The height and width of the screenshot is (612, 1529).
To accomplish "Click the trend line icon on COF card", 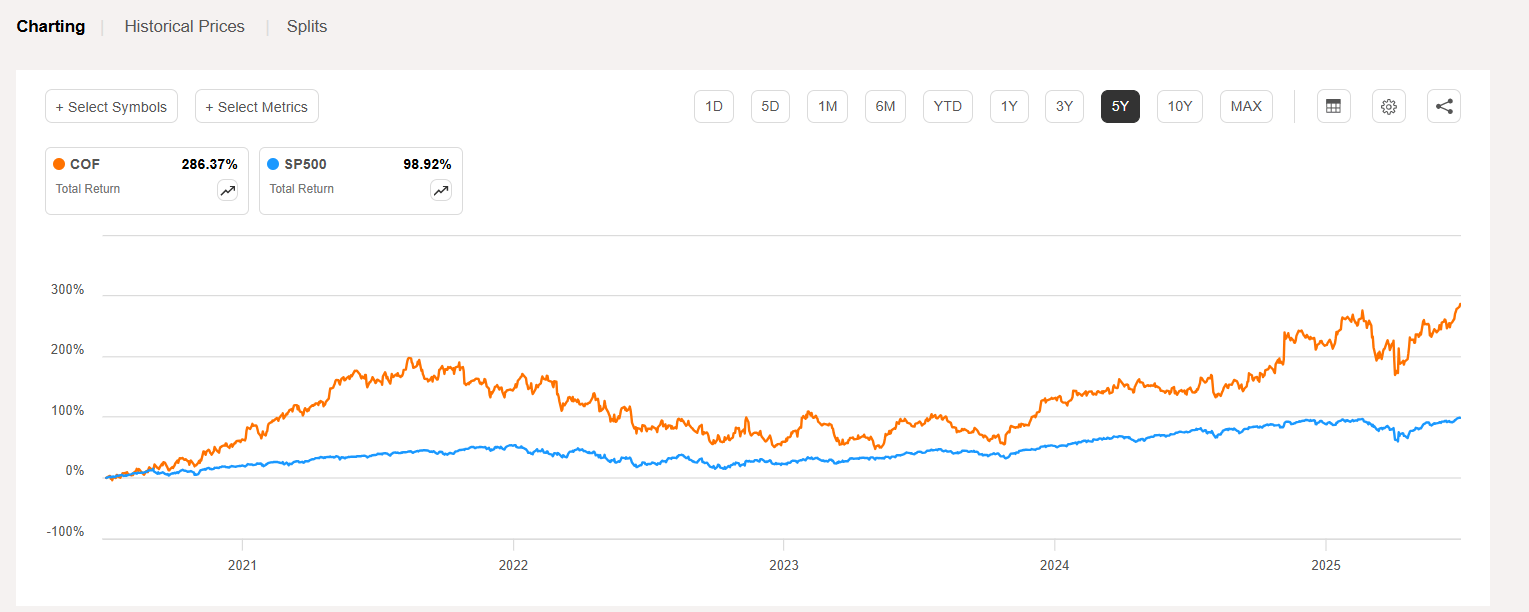I will [227, 190].
